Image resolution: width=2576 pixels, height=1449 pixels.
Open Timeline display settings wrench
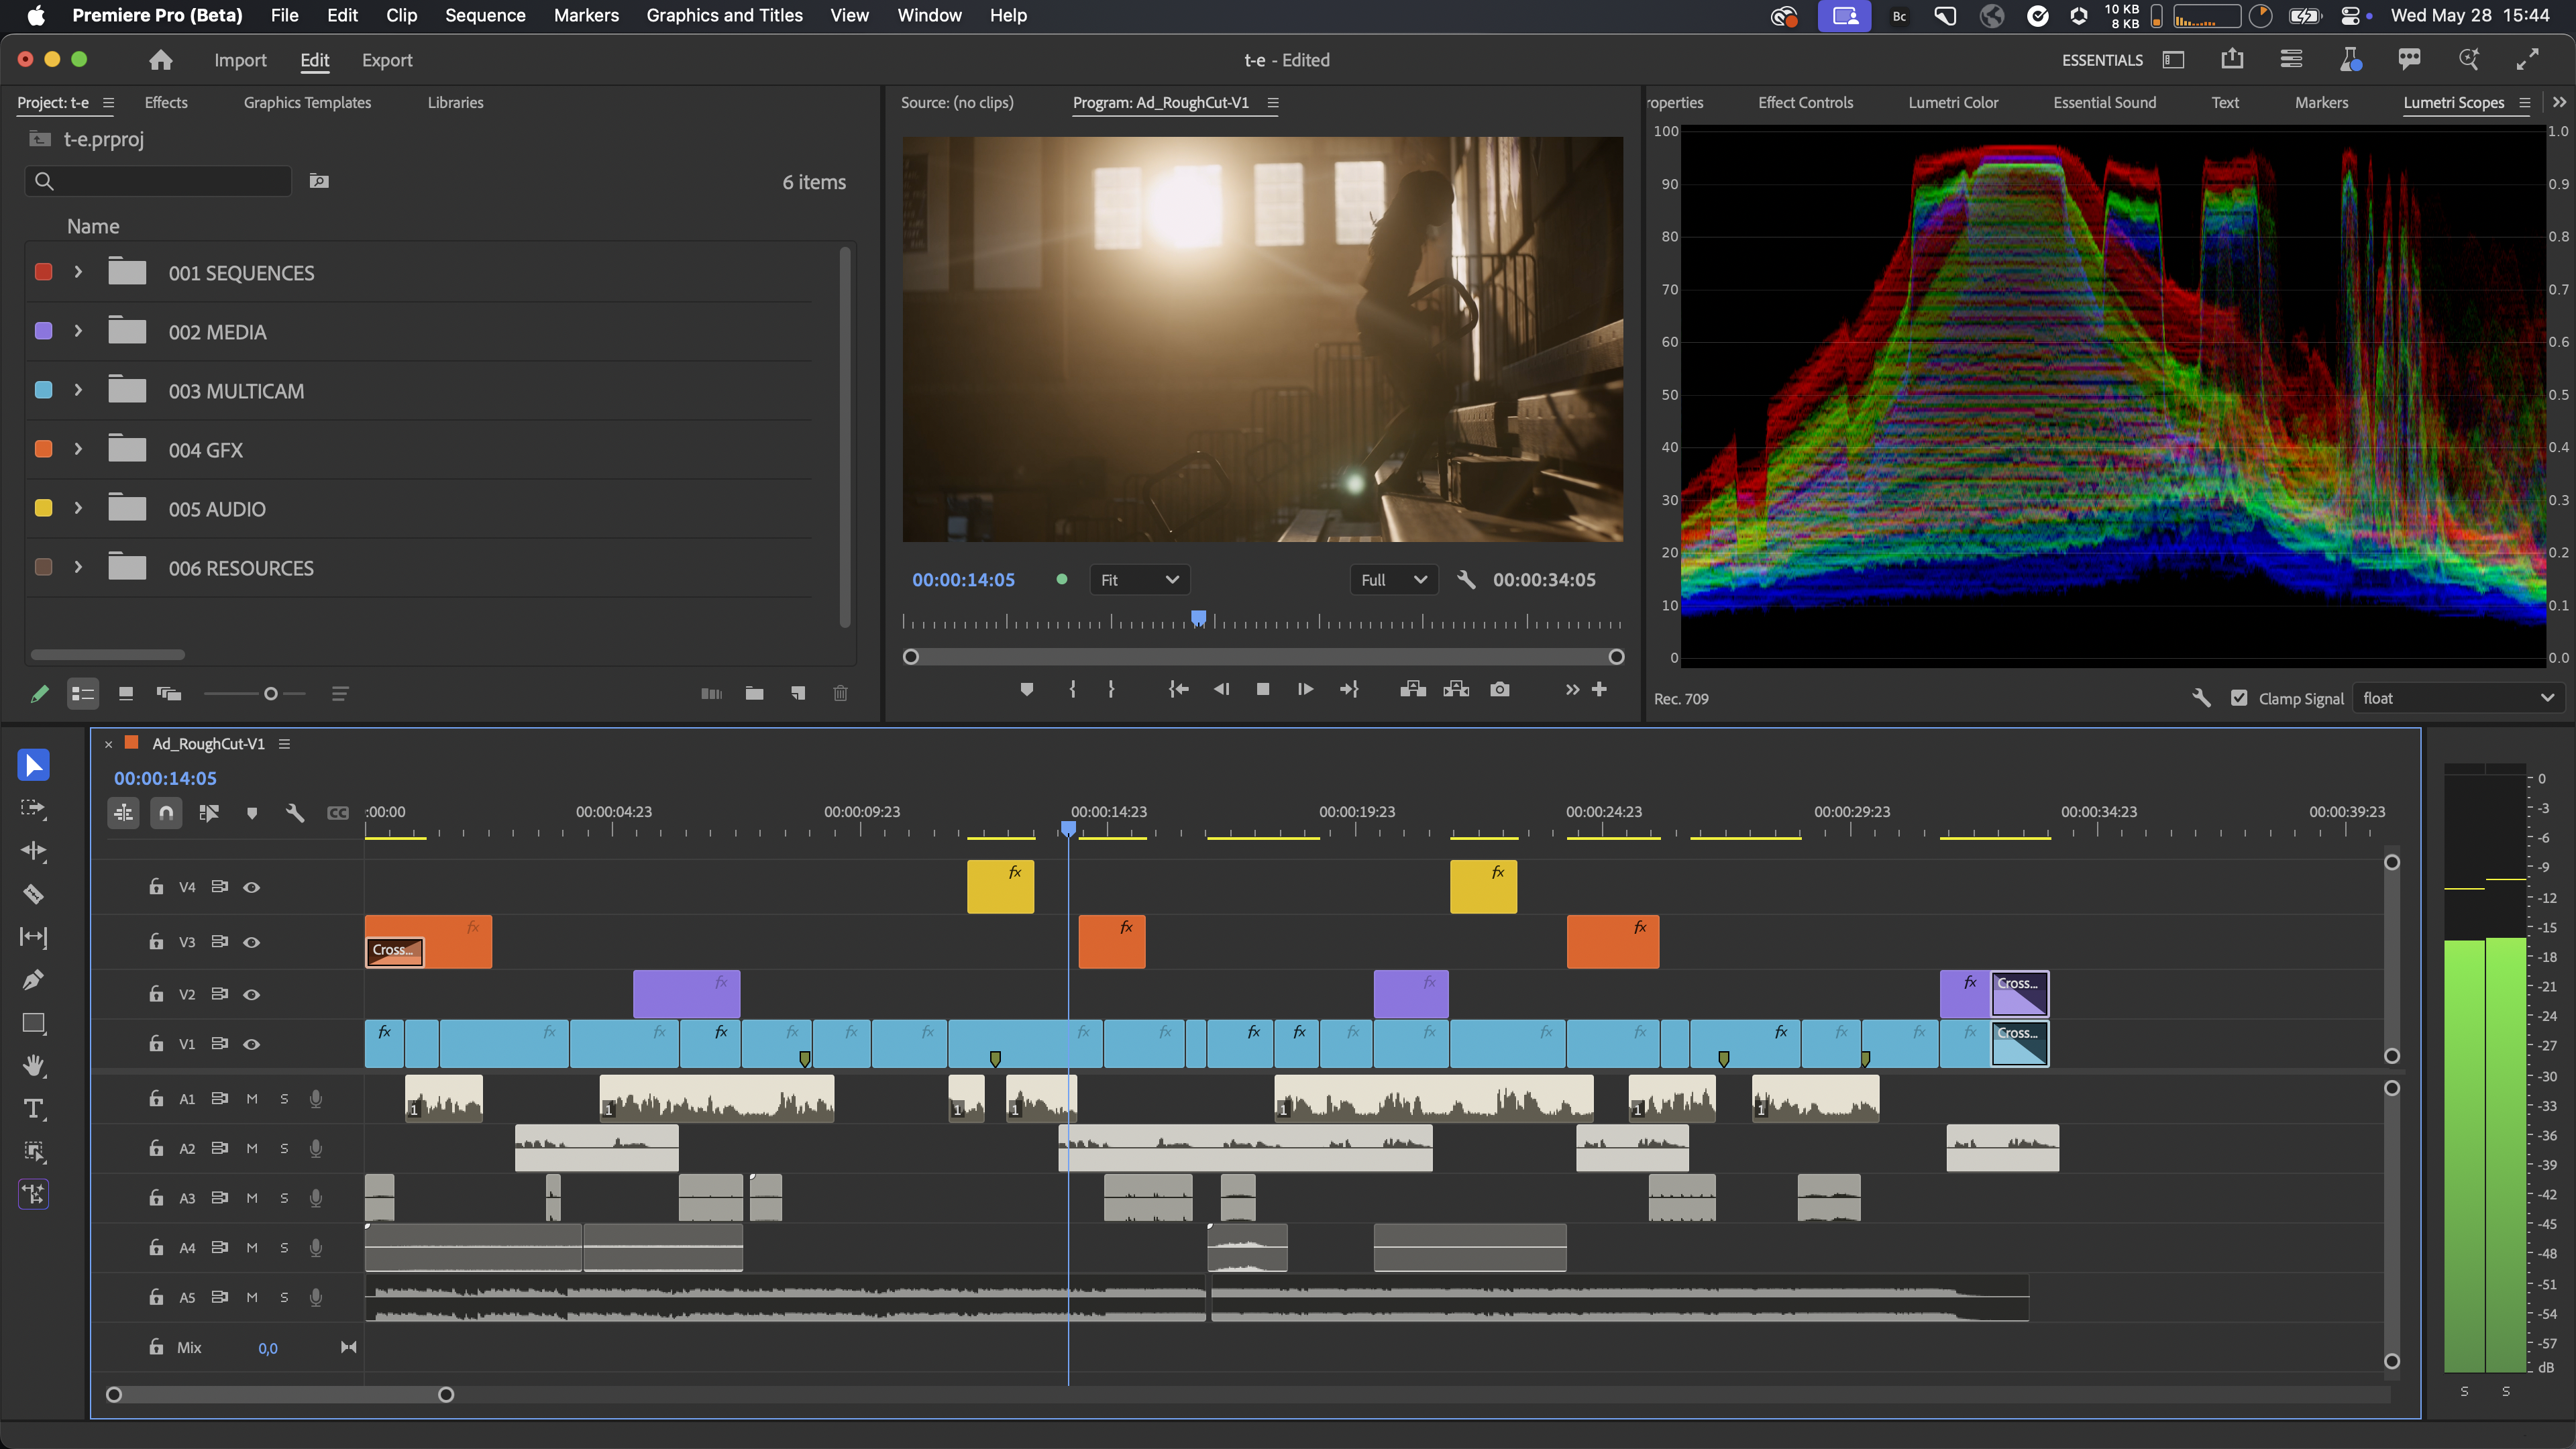pos(295,813)
